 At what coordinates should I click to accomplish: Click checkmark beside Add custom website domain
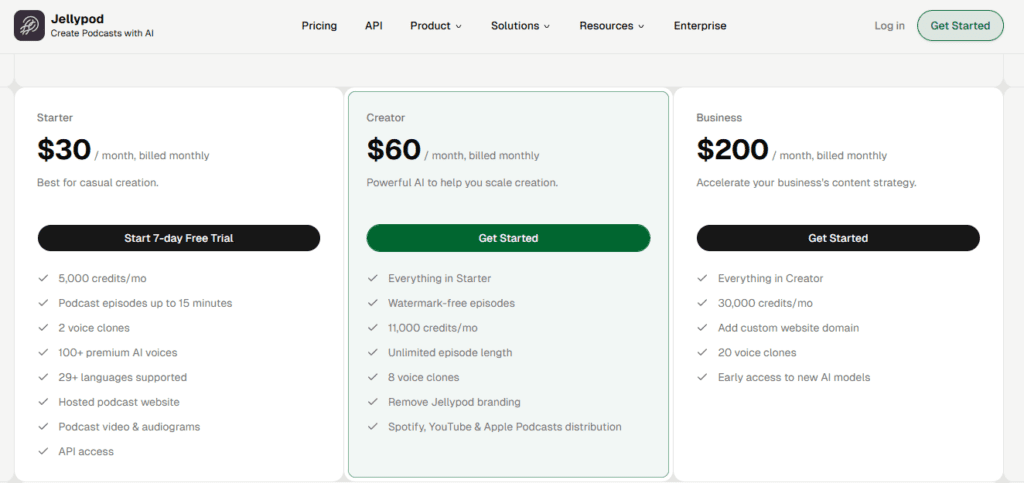coord(702,328)
